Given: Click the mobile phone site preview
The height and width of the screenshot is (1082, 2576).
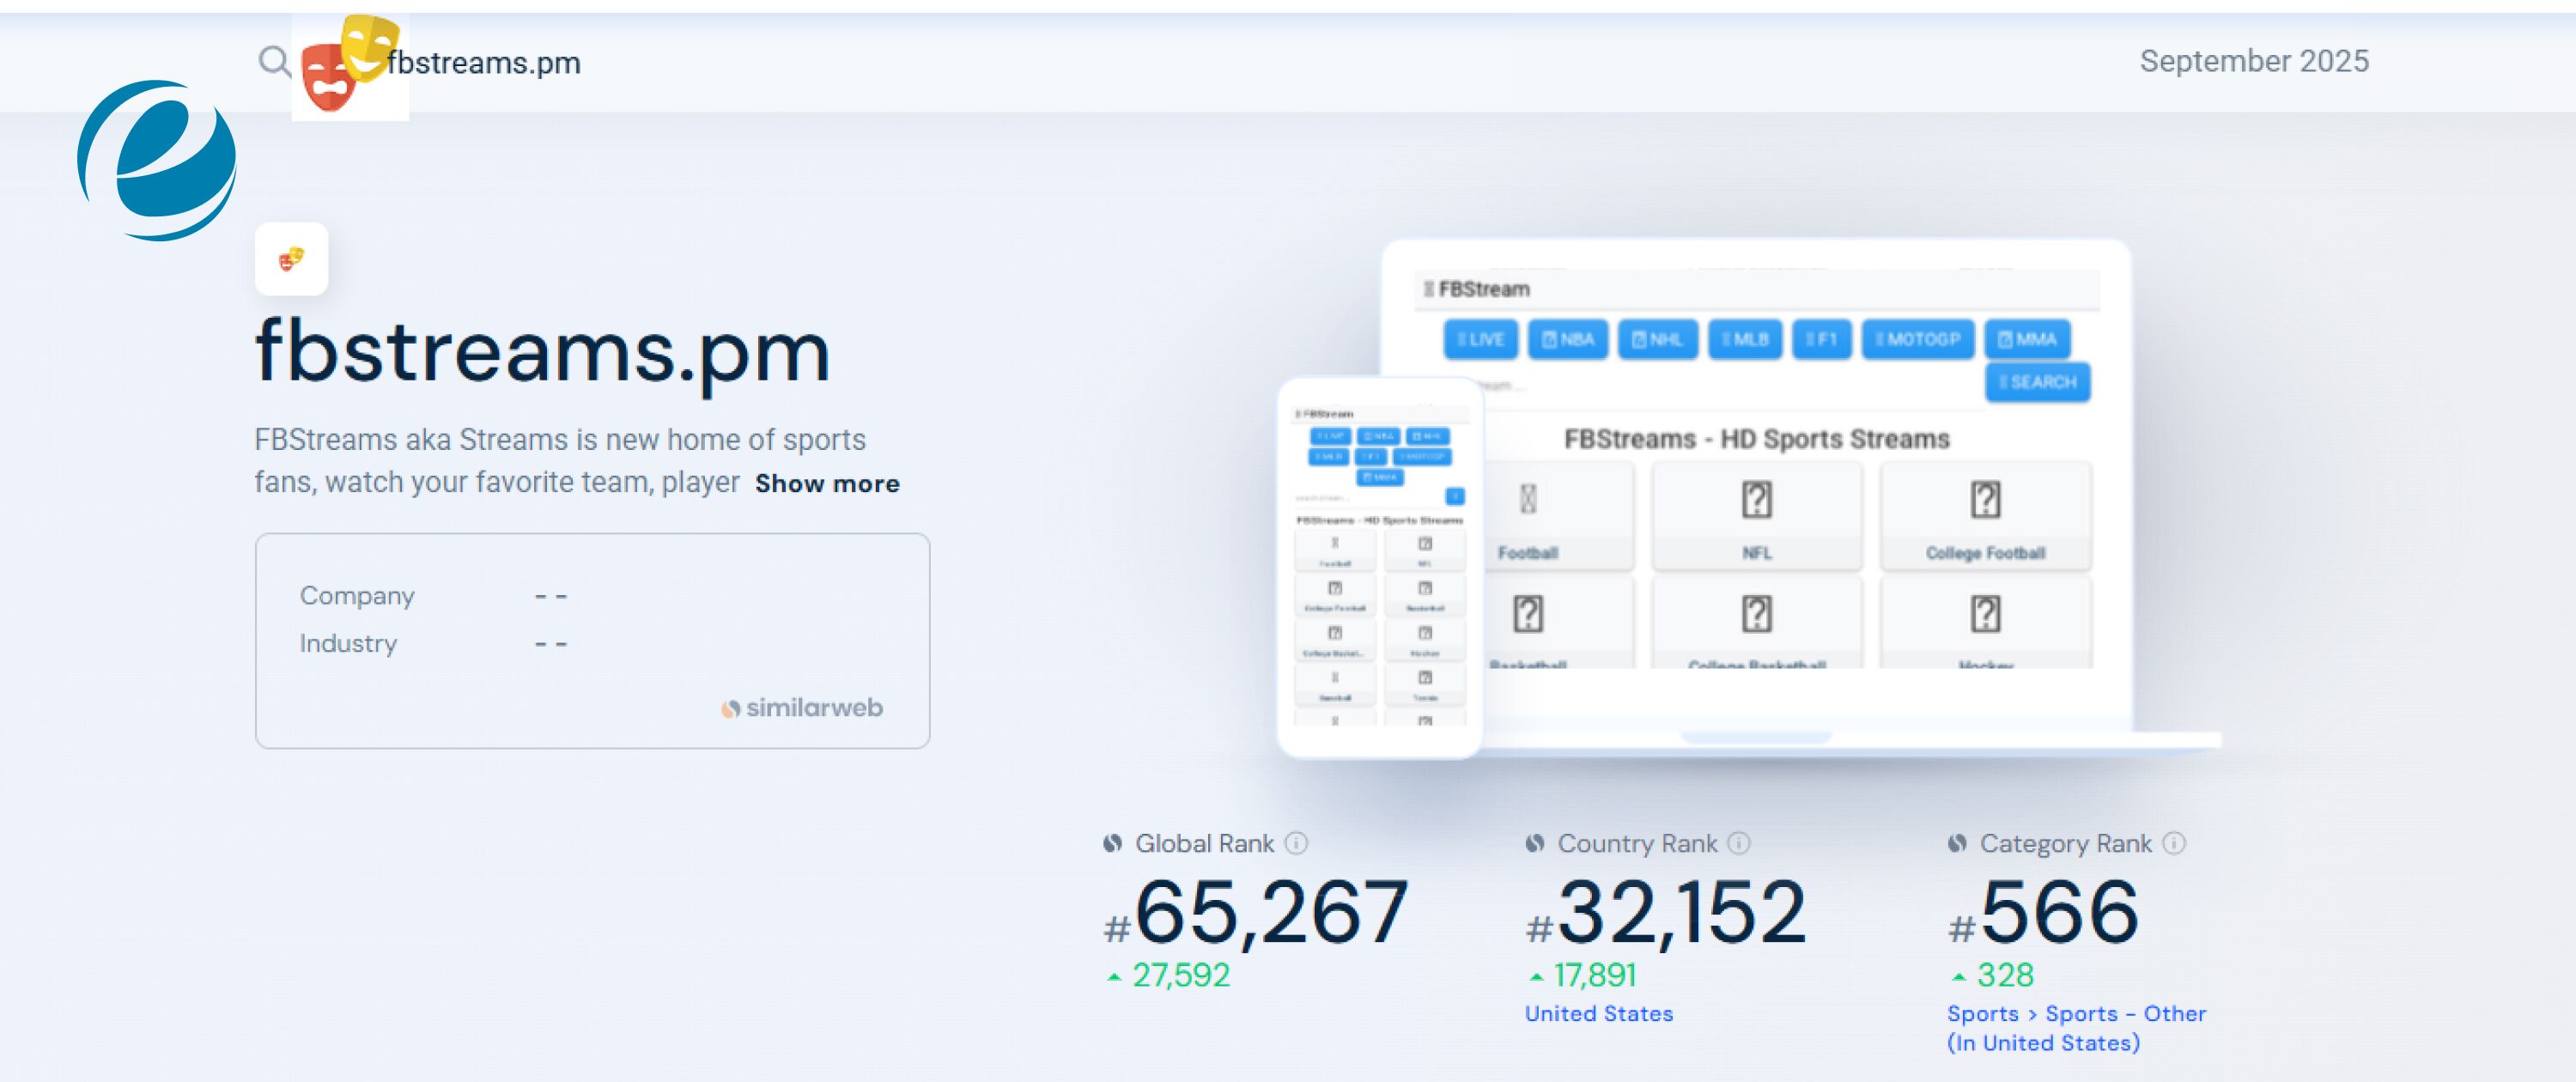Looking at the screenshot, I should click(x=1379, y=566).
